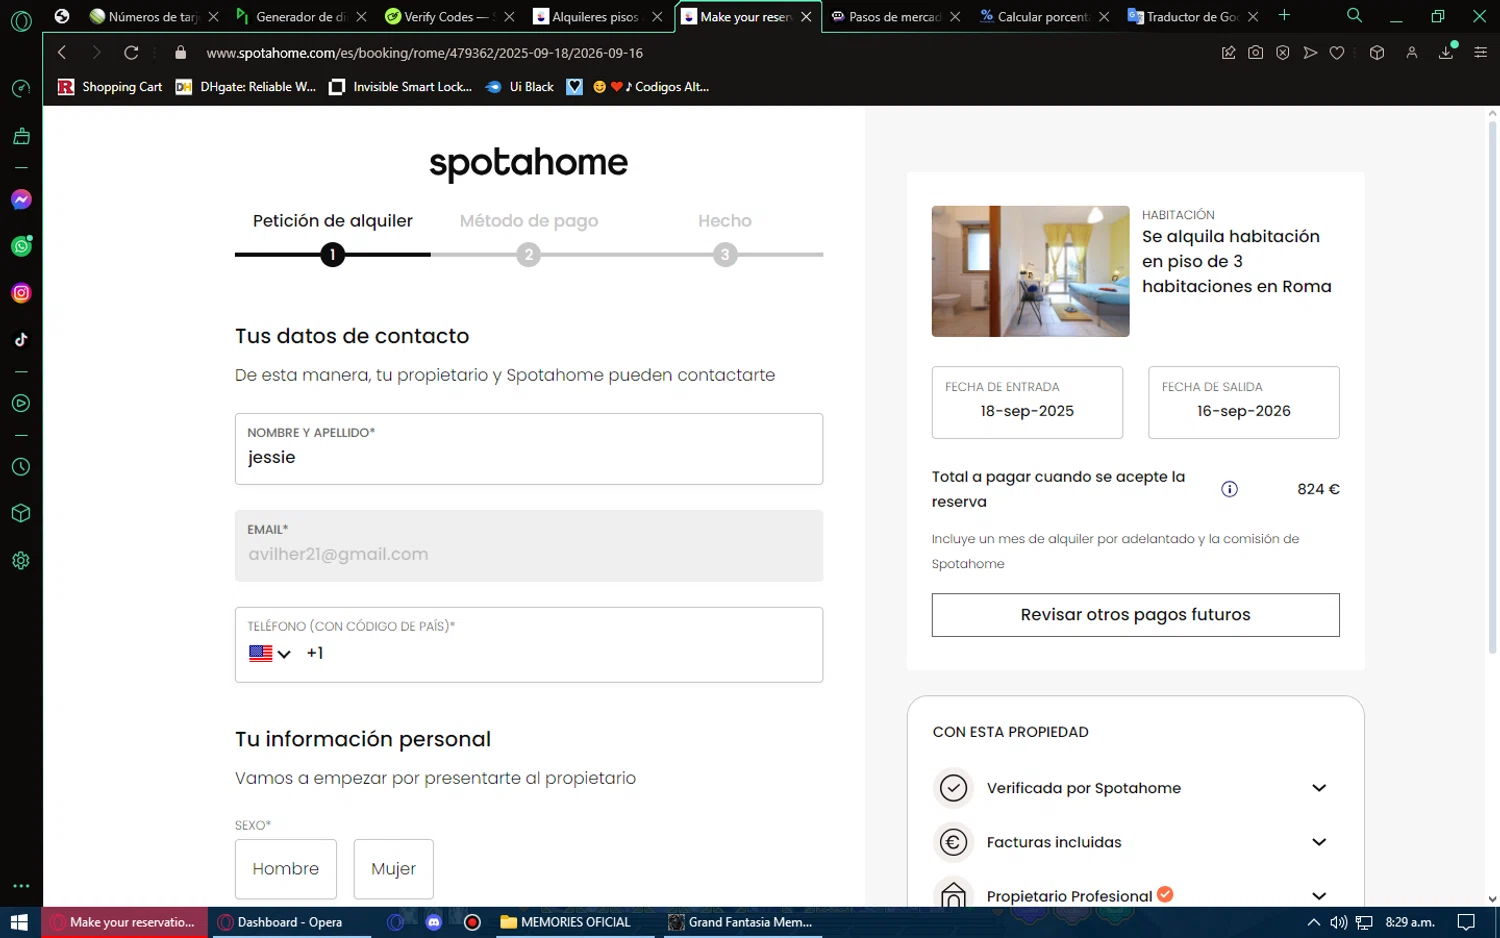Image resolution: width=1500 pixels, height=938 pixels.
Task: Open the phone country flag dropdown
Action: (x=270, y=653)
